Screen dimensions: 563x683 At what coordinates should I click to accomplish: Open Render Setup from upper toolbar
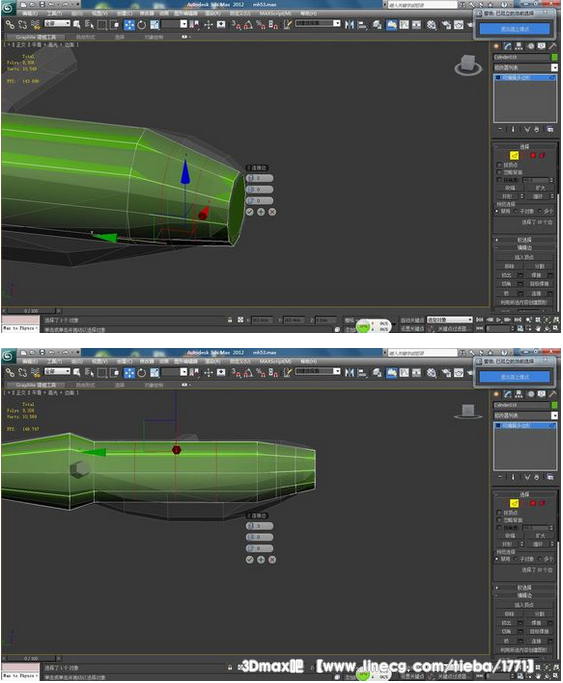(446, 25)
